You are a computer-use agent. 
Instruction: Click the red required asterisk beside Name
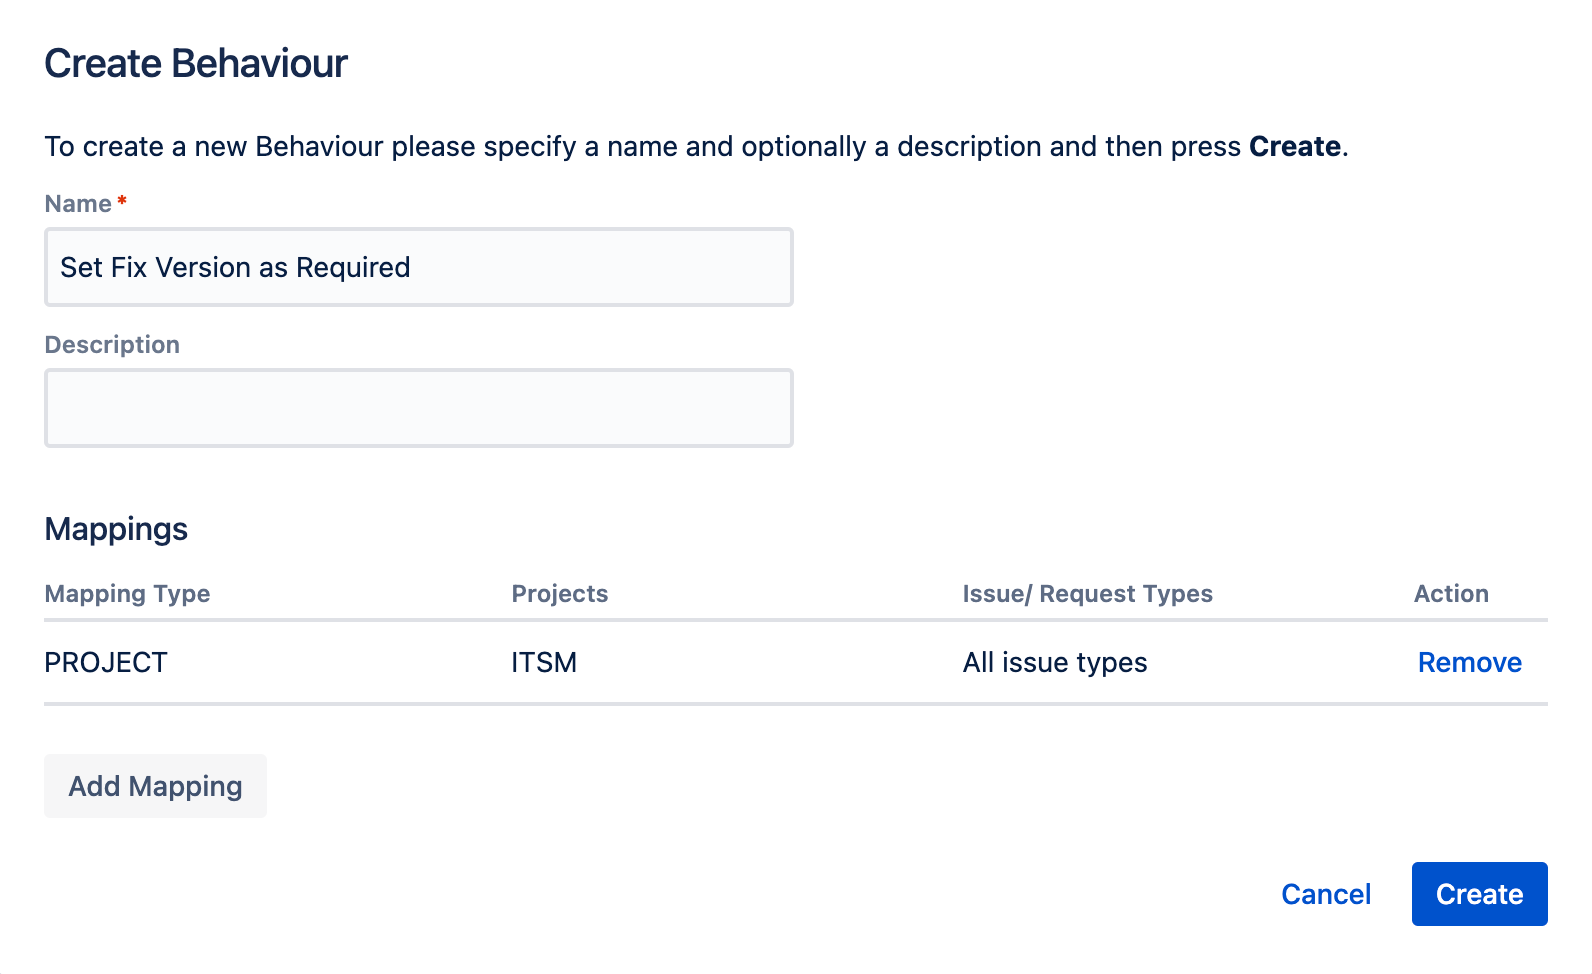point(122,201)
